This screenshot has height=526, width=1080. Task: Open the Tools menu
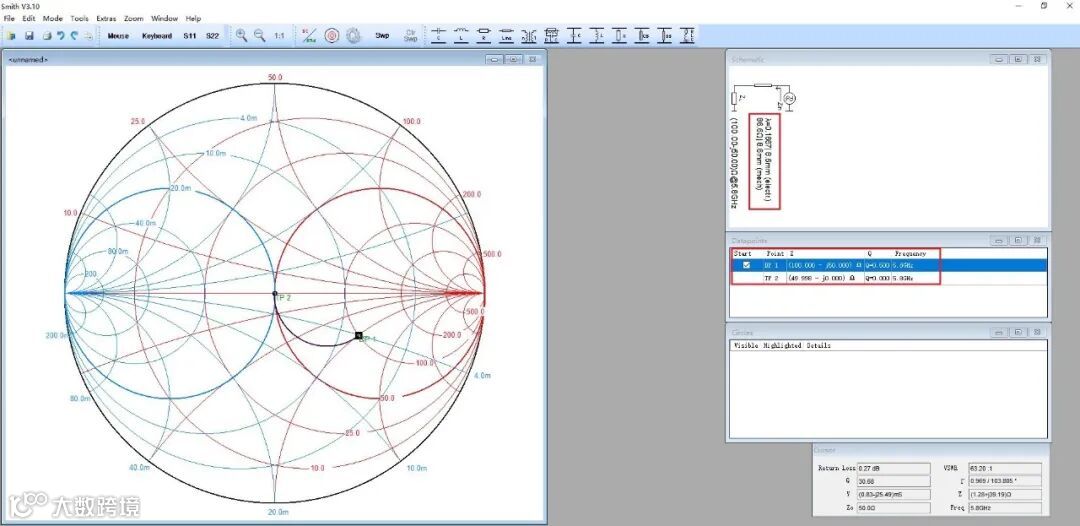(x=79, y=19)
